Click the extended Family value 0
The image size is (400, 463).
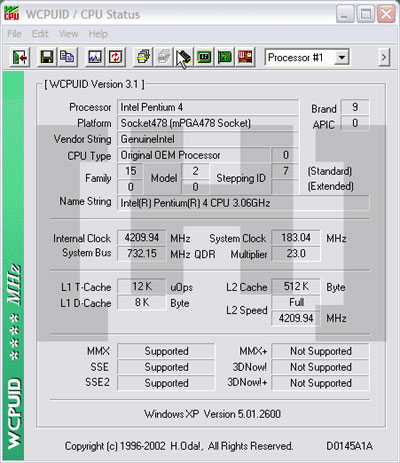click(x=130, y=187)
